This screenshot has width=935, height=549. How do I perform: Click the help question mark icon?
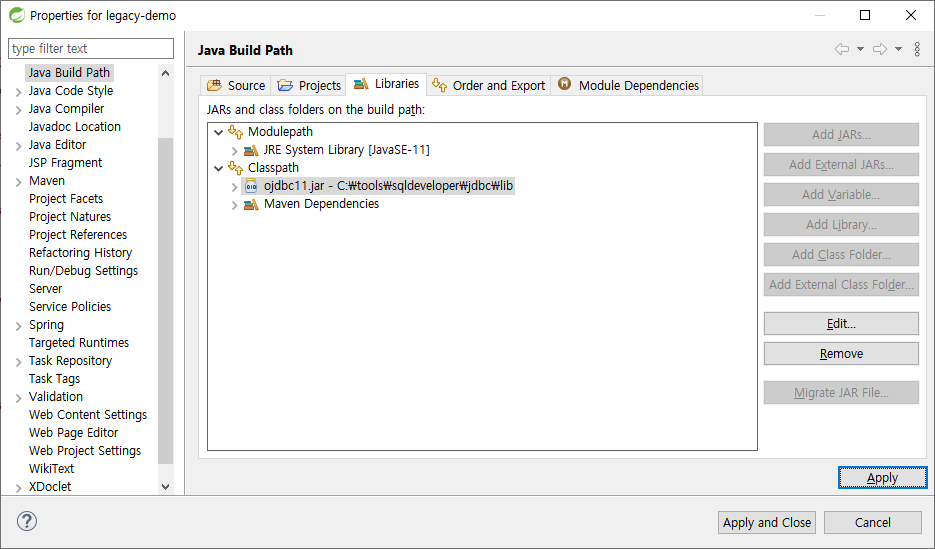27,521
